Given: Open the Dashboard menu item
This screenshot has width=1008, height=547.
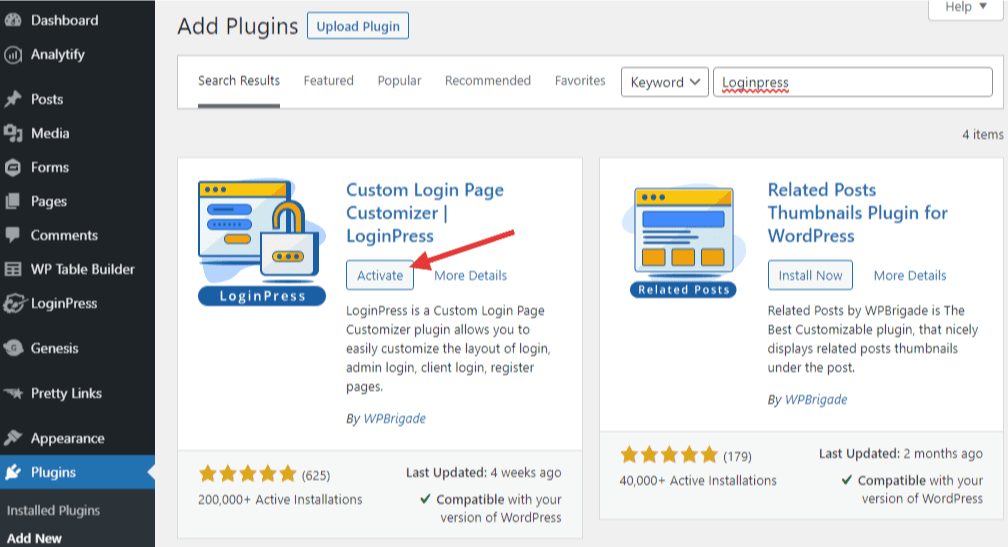Looking at the screenshot, I should [64, 20].
